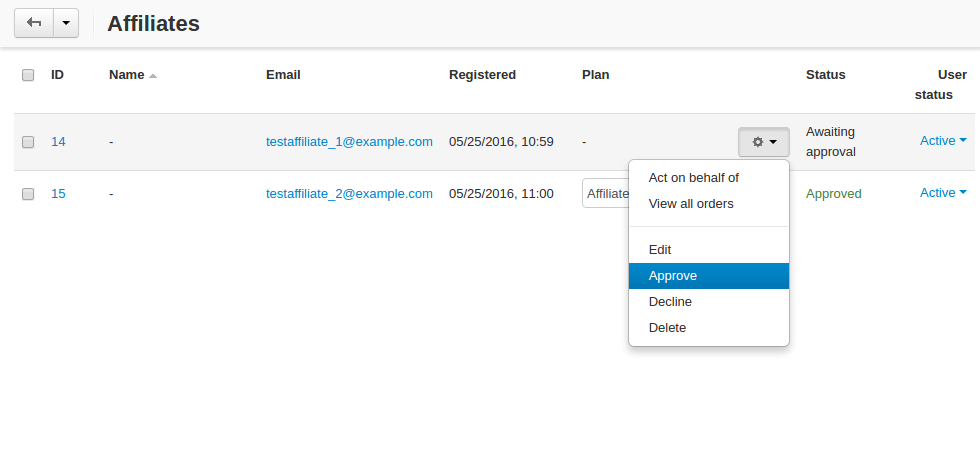Image resolution: width=980 pixels, height=462 pixels.
Task: Open affiliate ID 15 link
Action: point(58,194)
